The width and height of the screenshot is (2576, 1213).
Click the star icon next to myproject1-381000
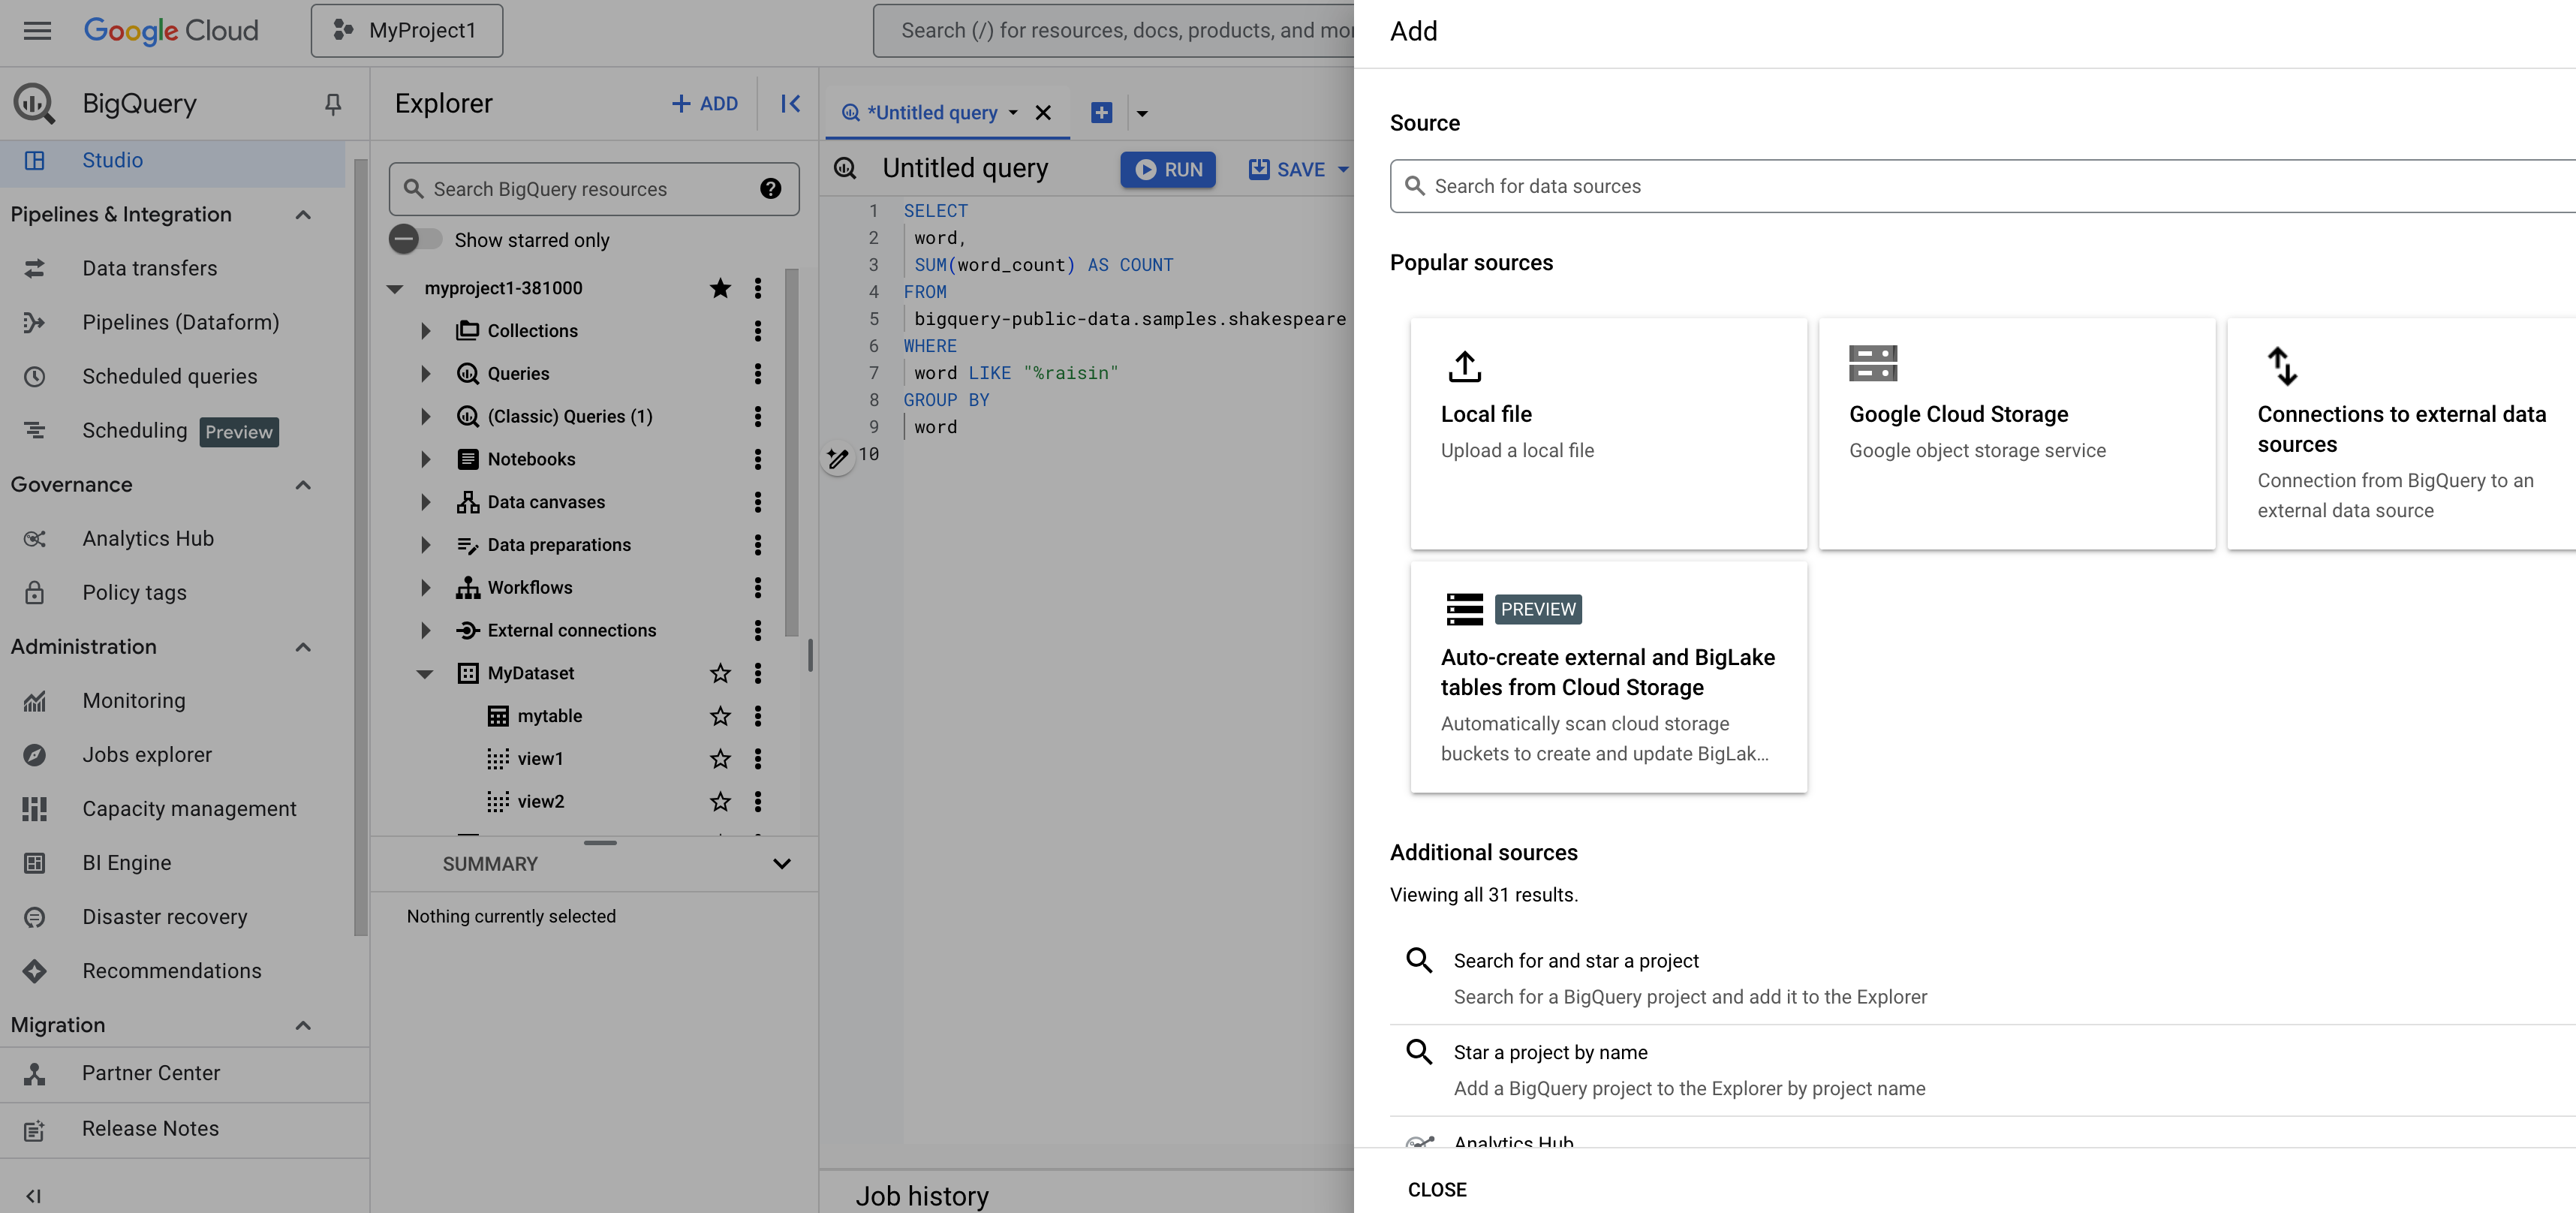(x=720, y=287)
